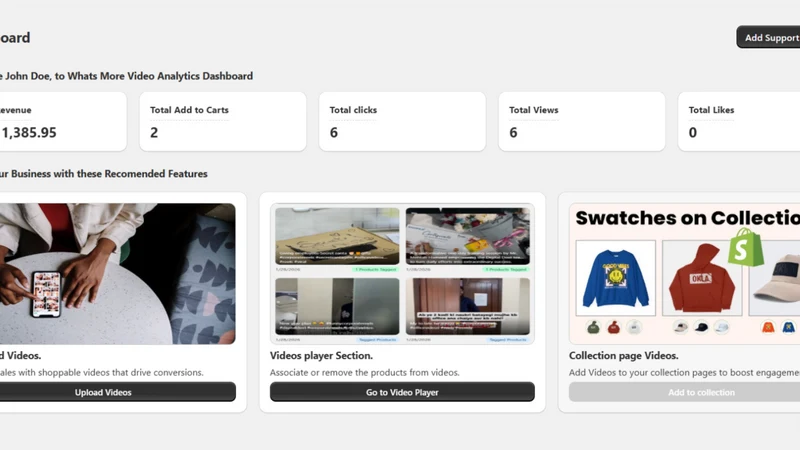
Task: Click the beige cap product image
Action: tap(774, 278)
